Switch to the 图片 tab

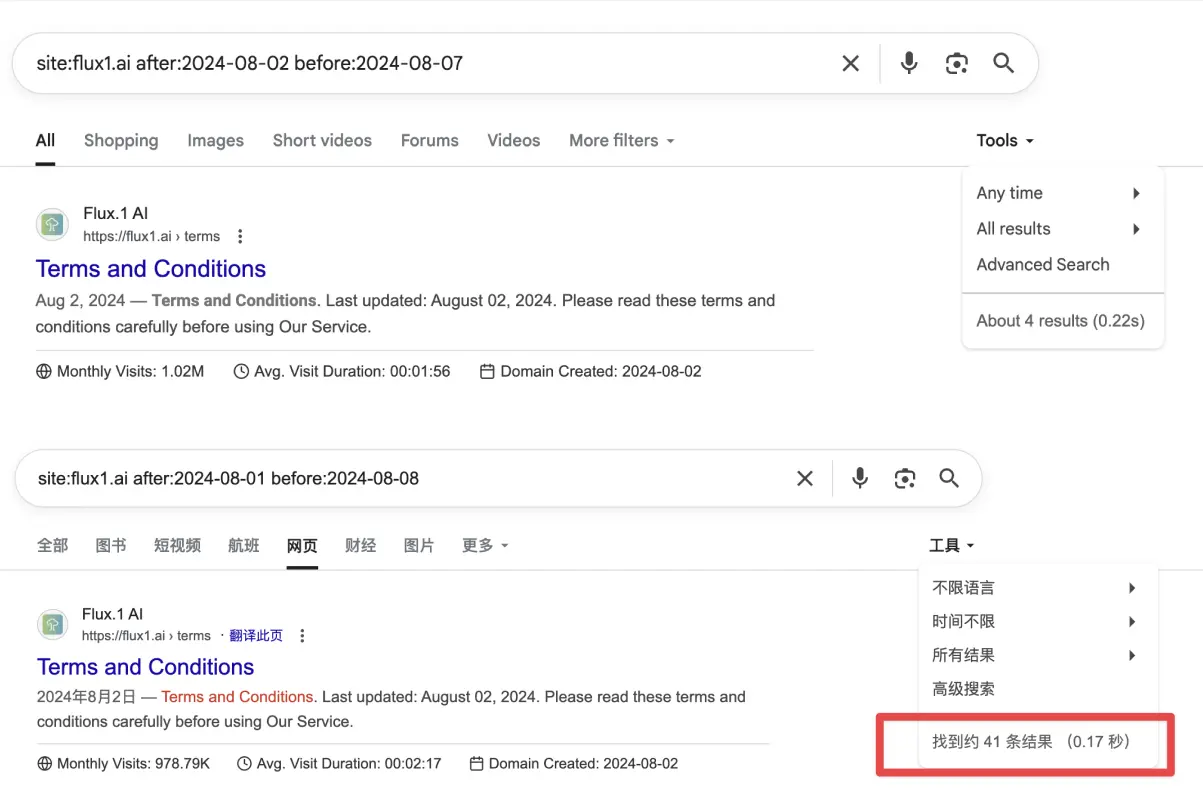(x=419, y=545)
